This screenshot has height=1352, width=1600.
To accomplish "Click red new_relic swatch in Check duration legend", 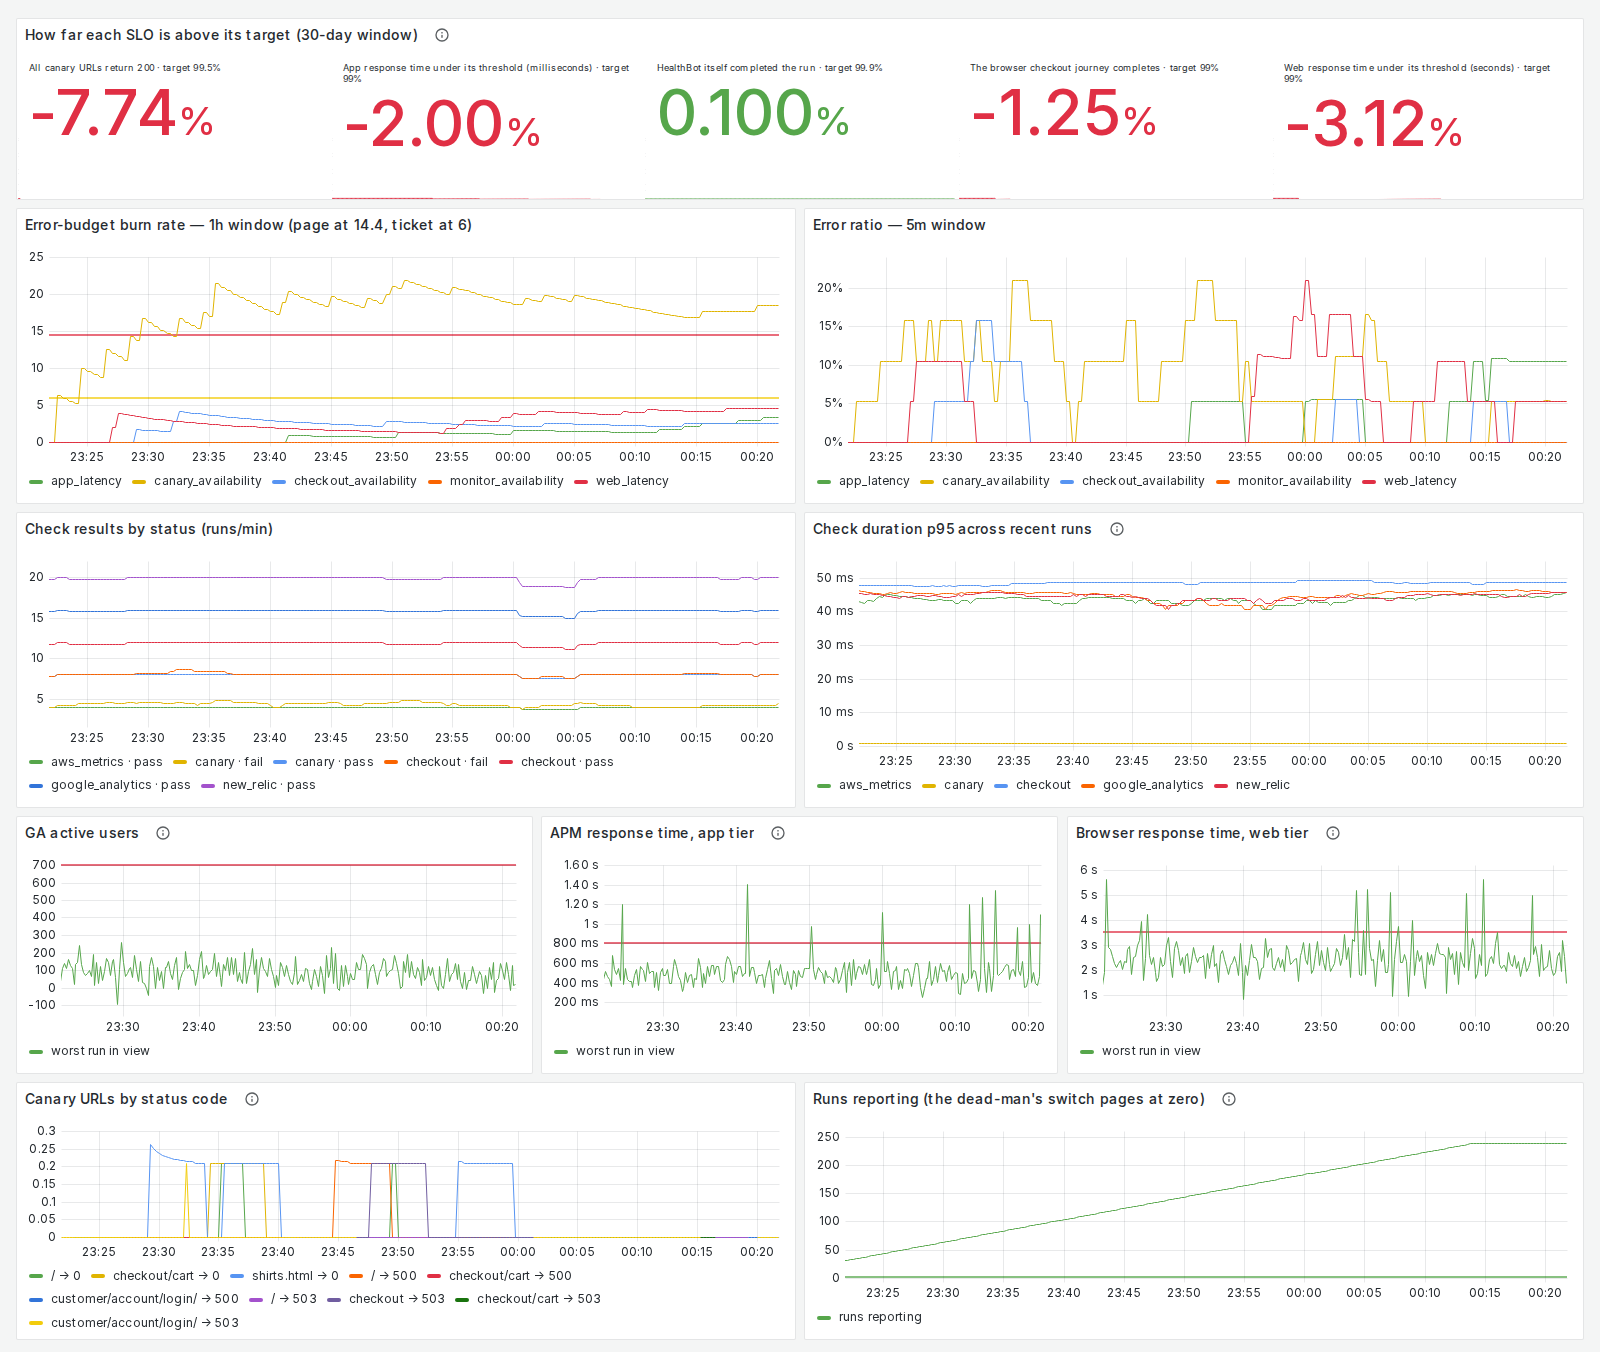I will 1221,785.
